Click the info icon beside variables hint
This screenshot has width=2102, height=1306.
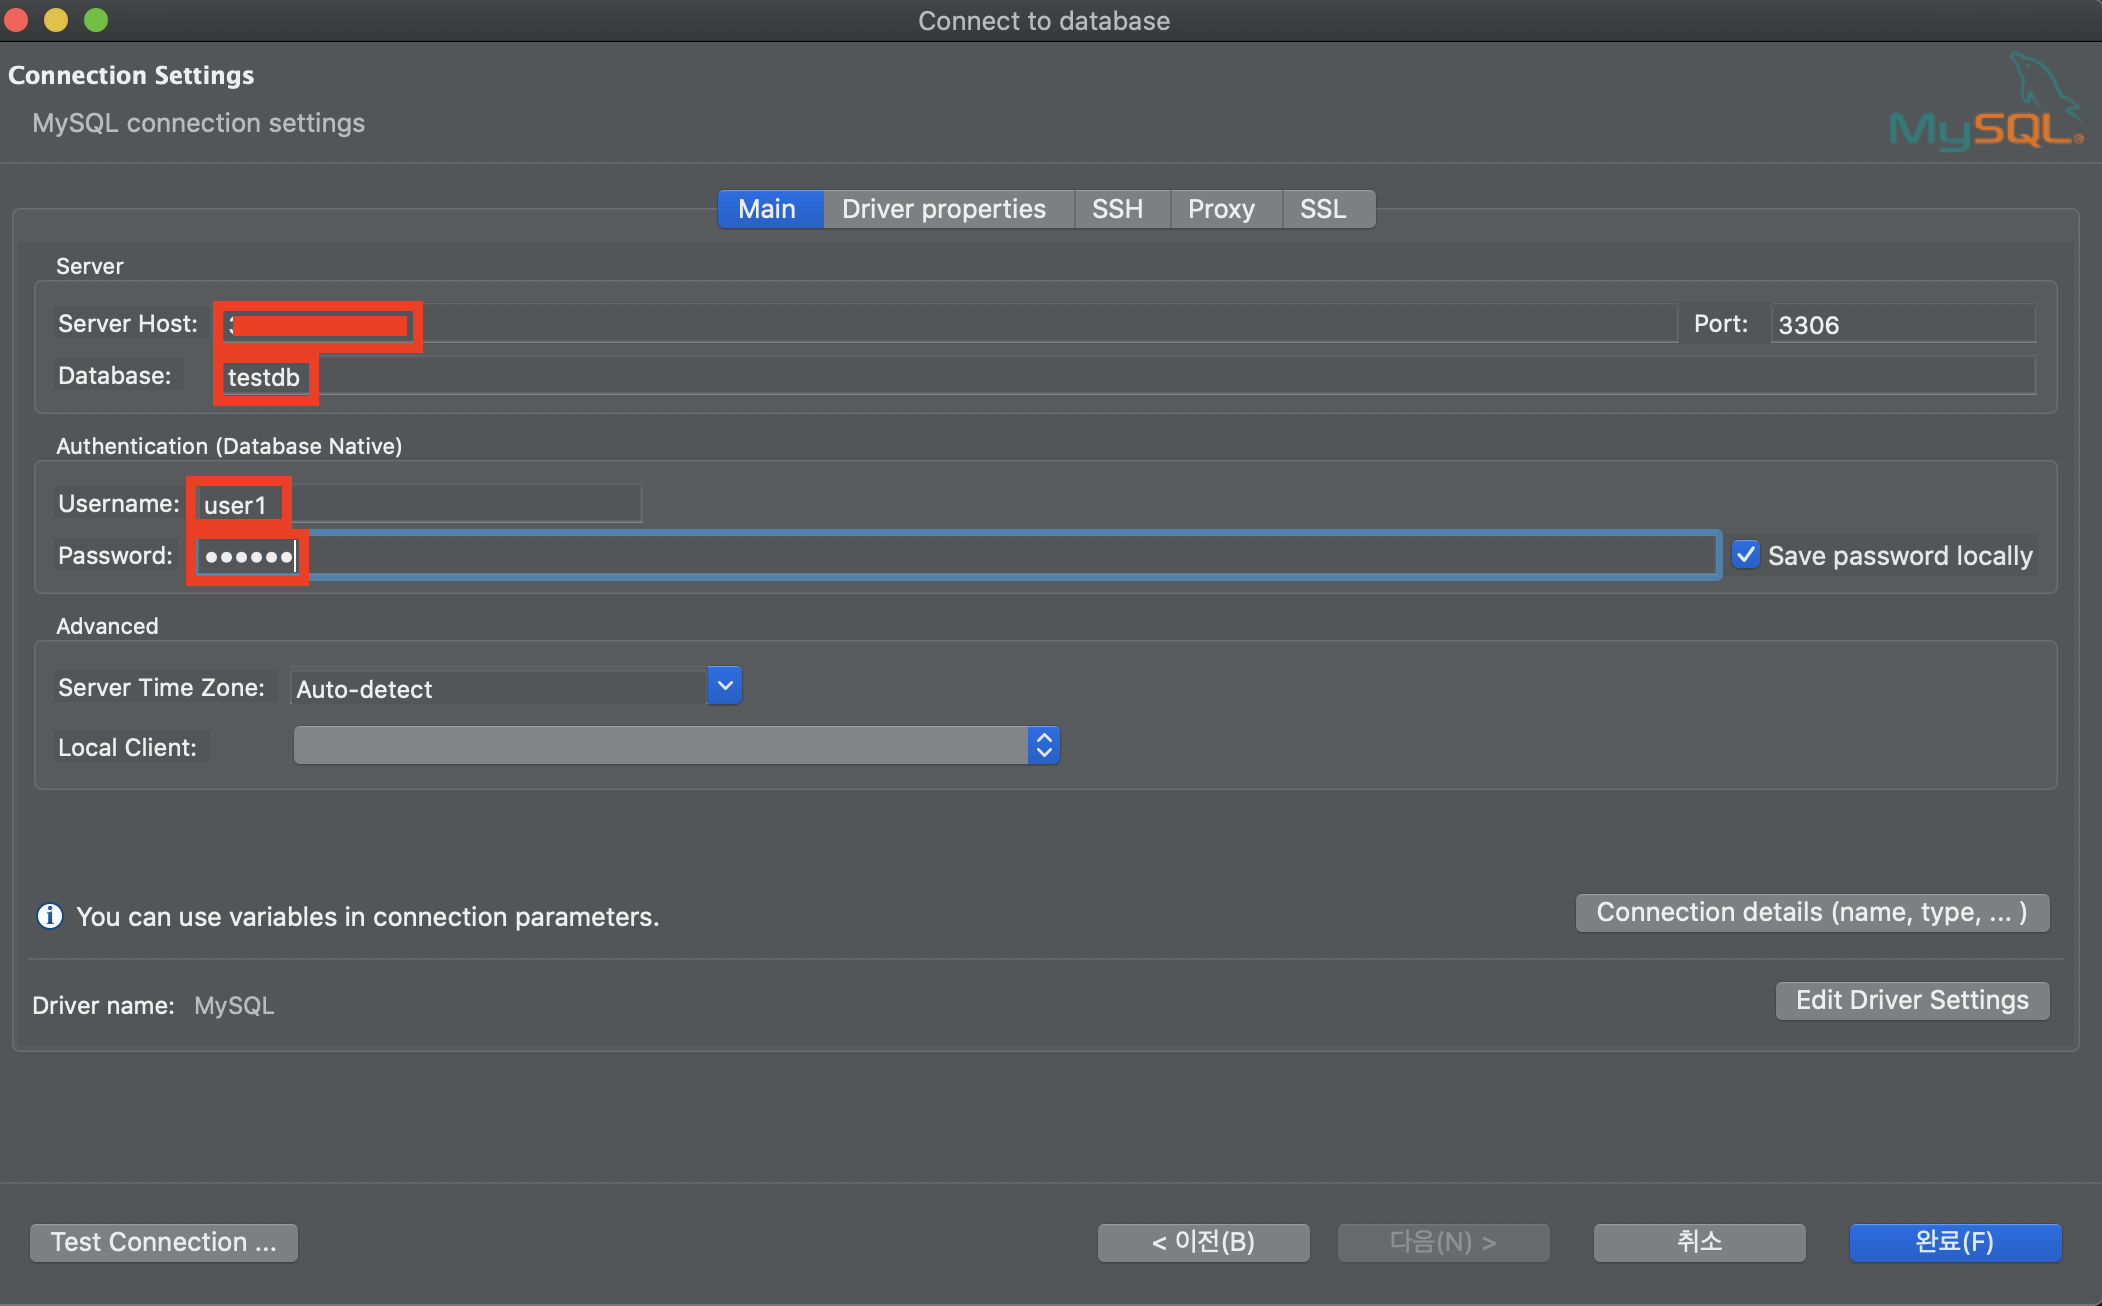[x=49, y=916]
